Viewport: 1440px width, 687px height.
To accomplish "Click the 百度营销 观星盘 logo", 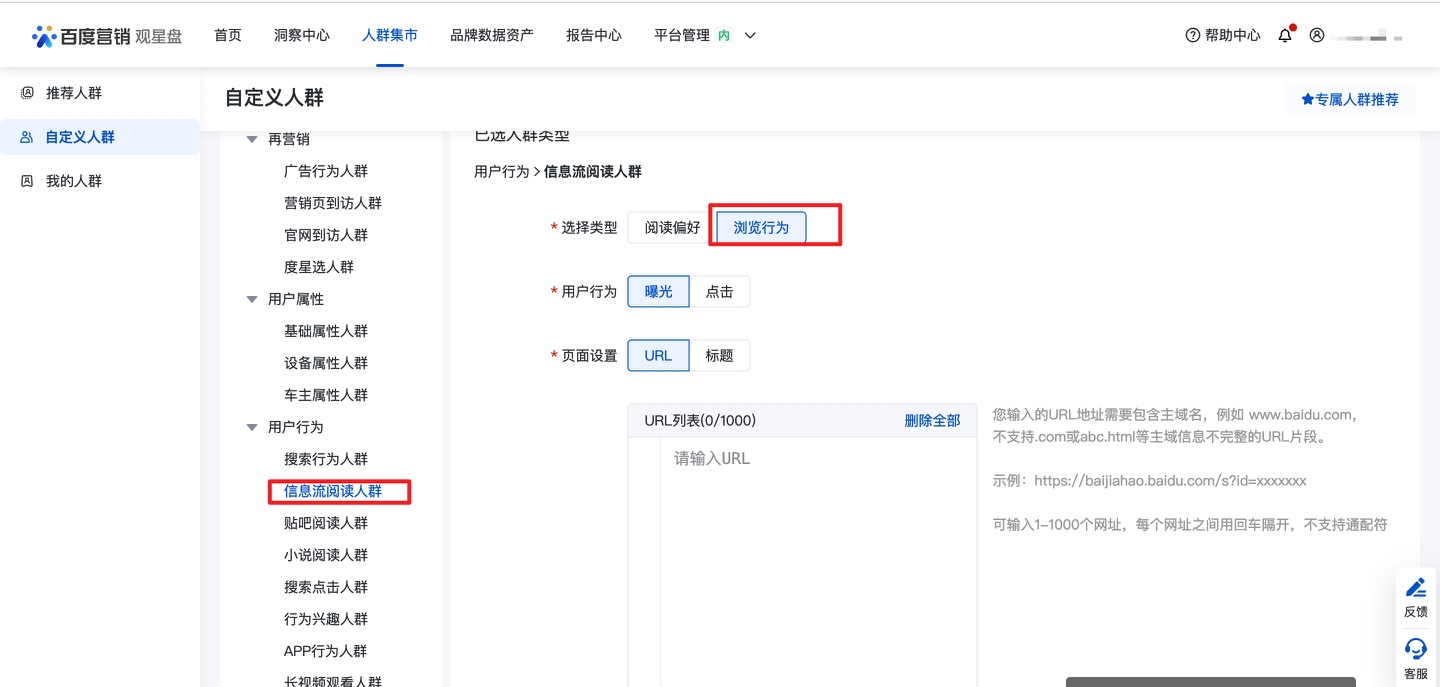I will [x=108, y=36].
